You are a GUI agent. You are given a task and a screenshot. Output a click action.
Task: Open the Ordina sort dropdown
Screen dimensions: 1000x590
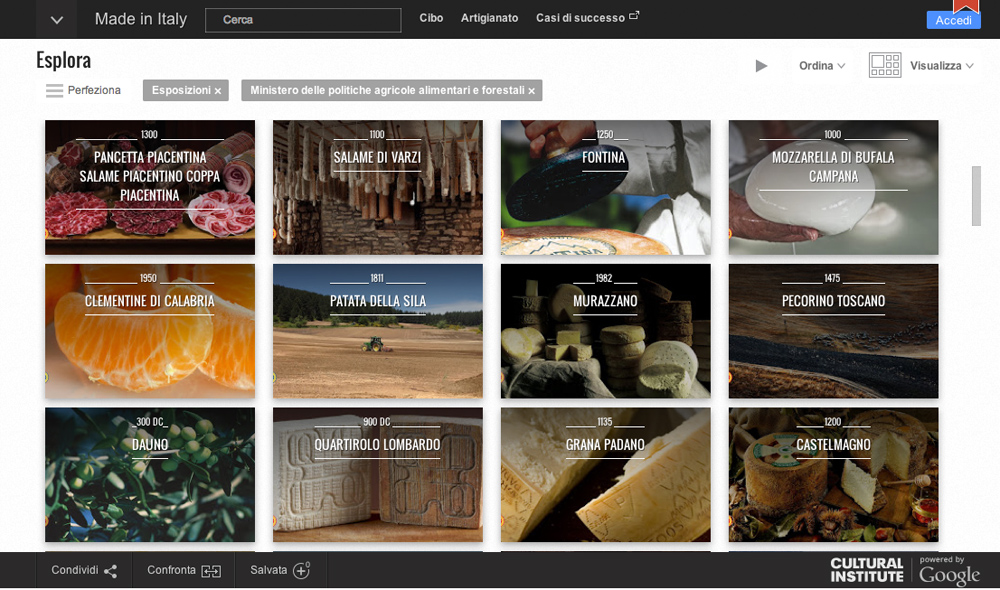tap(822, 66)
